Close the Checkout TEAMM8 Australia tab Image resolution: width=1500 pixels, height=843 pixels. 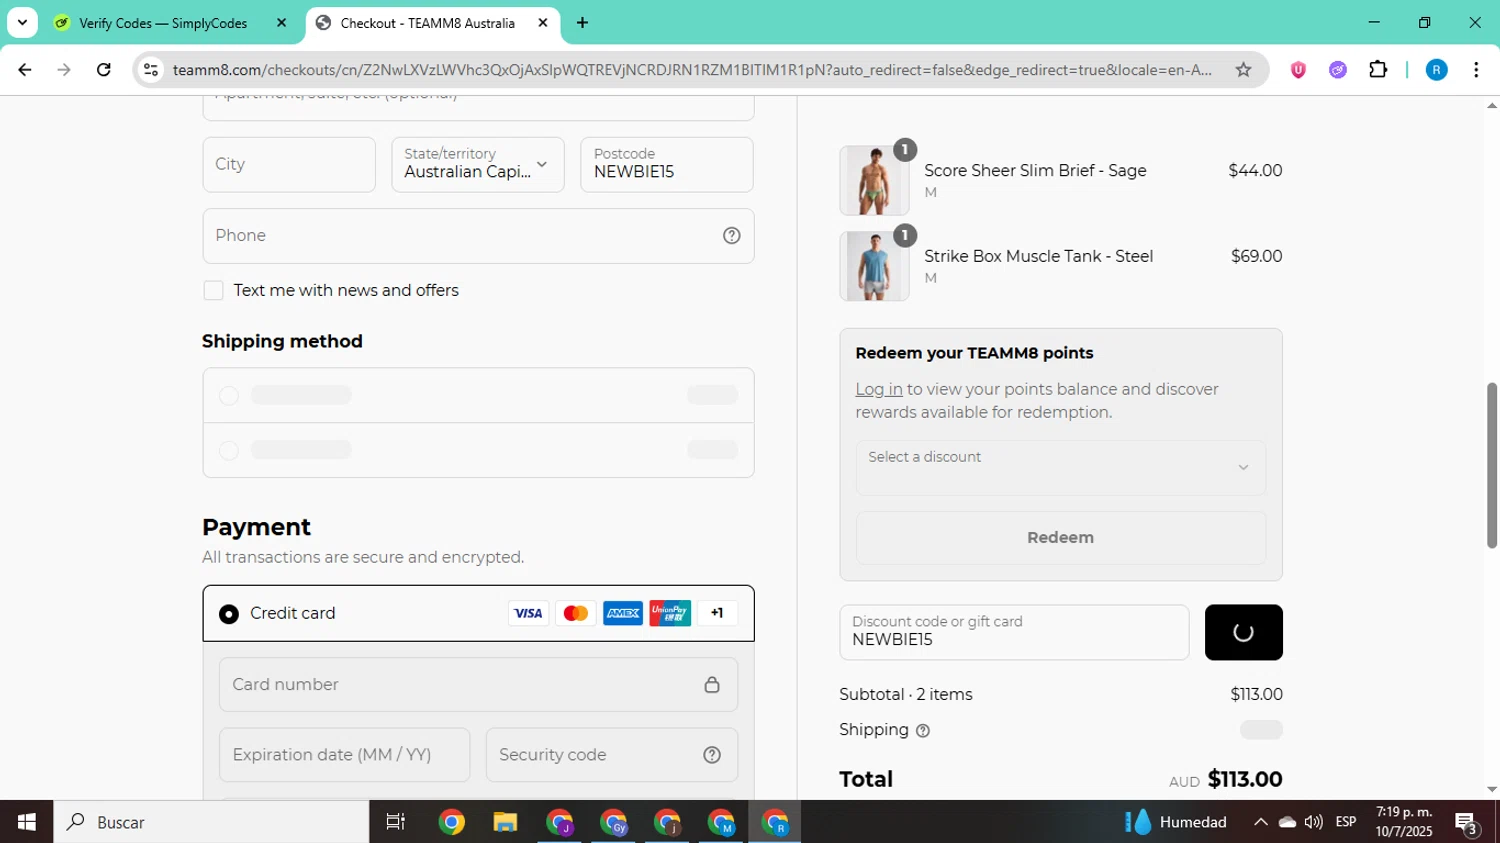pos(543,22)
